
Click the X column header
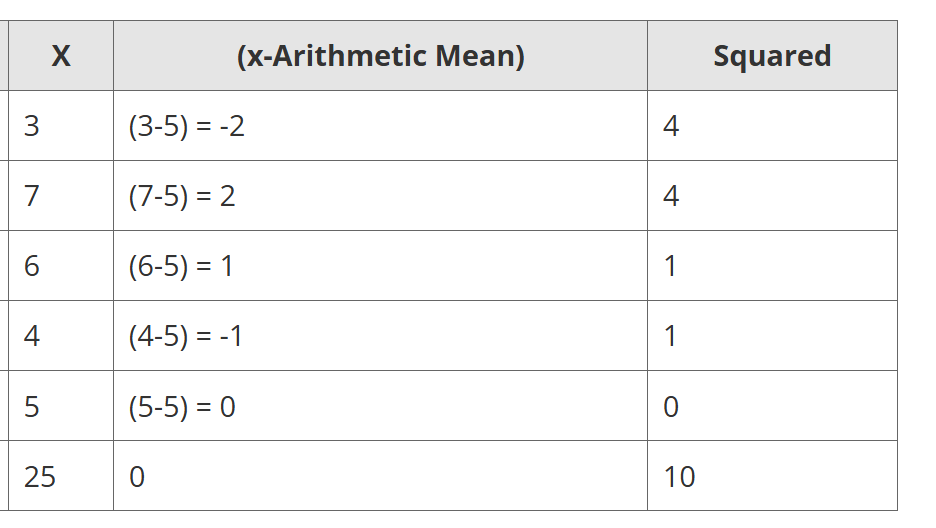click(61, 56)
